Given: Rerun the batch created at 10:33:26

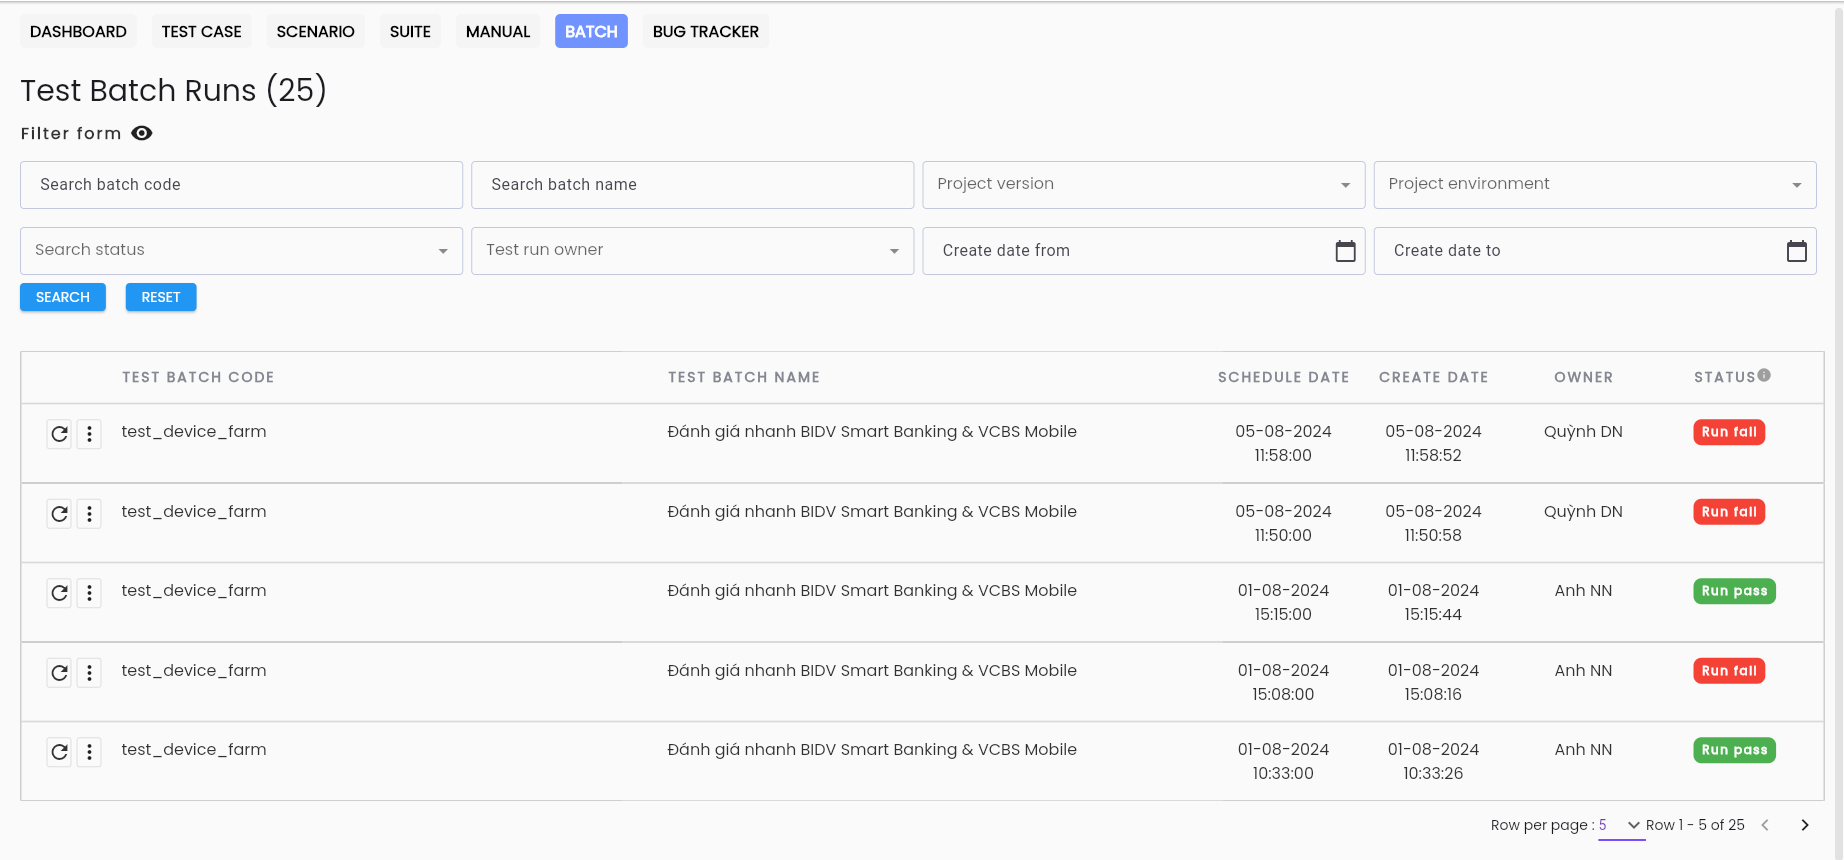Looking at the screenshot, I should pyautogui.click(x=60, y=752).
